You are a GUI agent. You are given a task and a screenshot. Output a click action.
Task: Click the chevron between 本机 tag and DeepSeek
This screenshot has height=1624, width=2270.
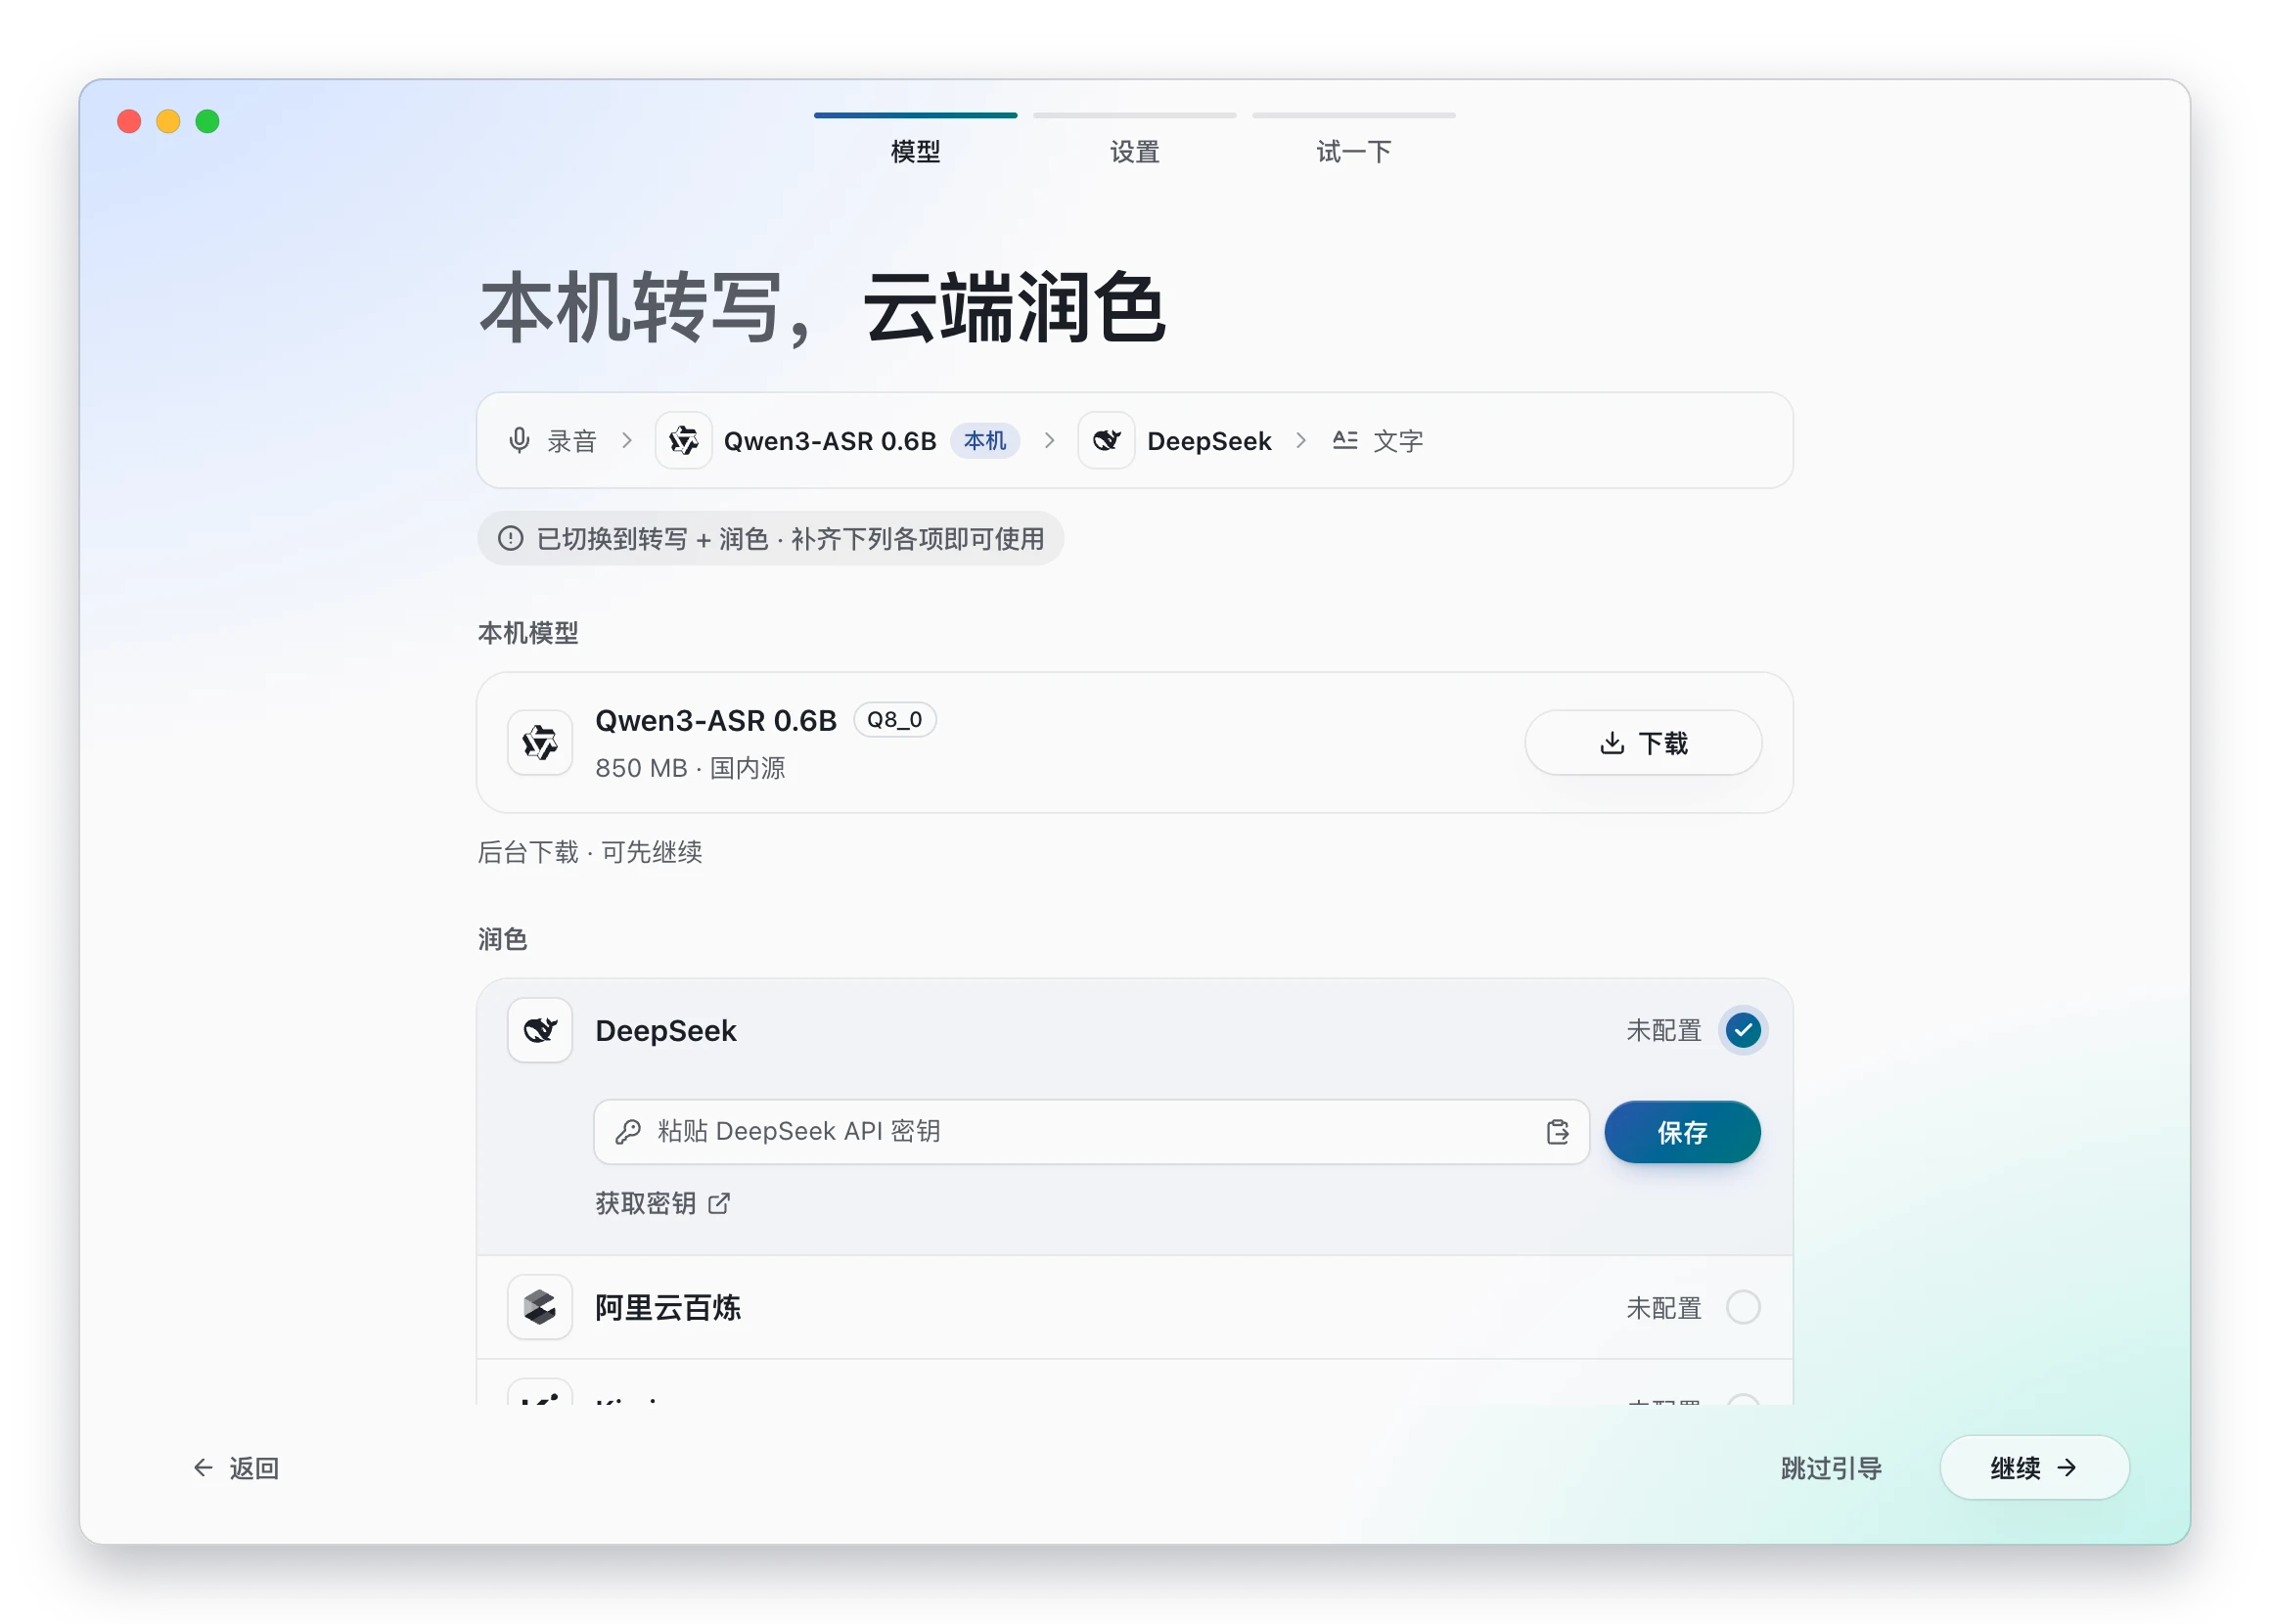point(1049,440)
